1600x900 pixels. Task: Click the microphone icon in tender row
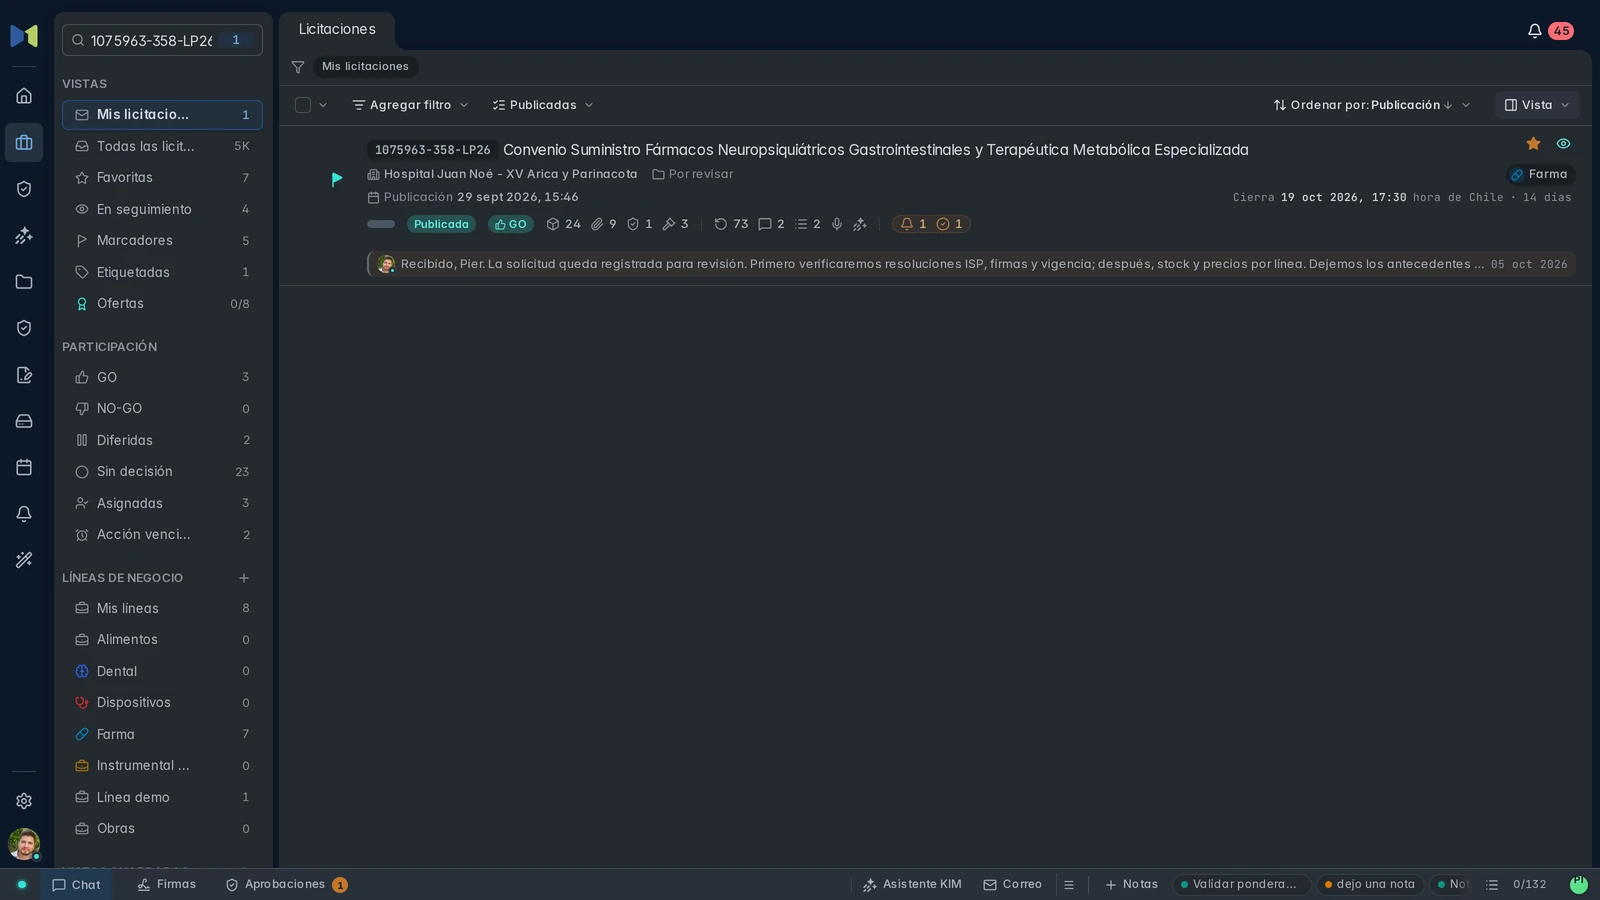pyautogui.click(x=837, y=224)
